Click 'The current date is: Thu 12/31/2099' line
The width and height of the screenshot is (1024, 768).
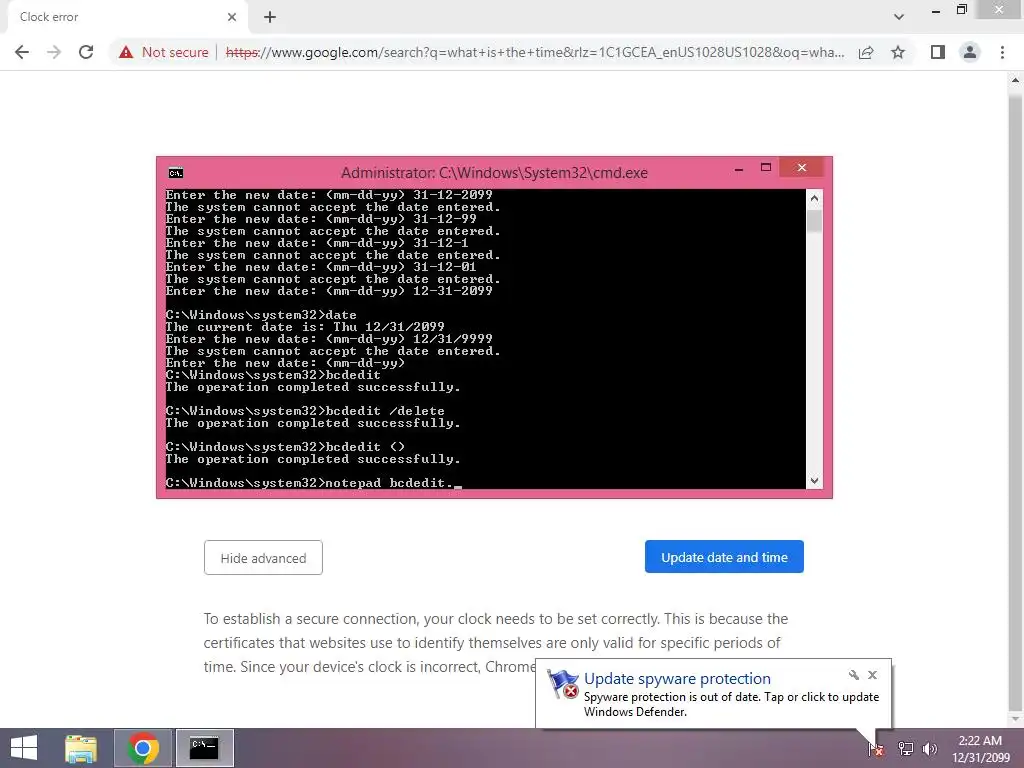pyautogui.click(x=305, y=327)
